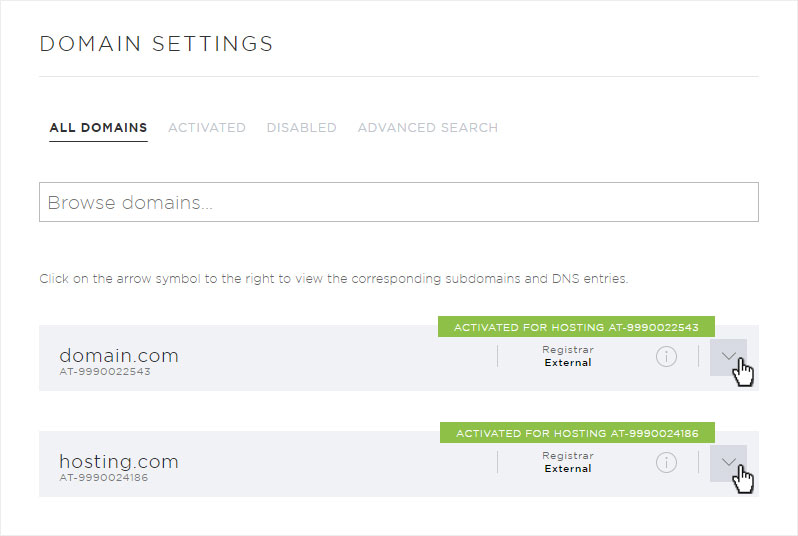This screenshot has height=536, width=798.
Task: Click the hosting.com domain name
Action: click(x=119, y=461)
